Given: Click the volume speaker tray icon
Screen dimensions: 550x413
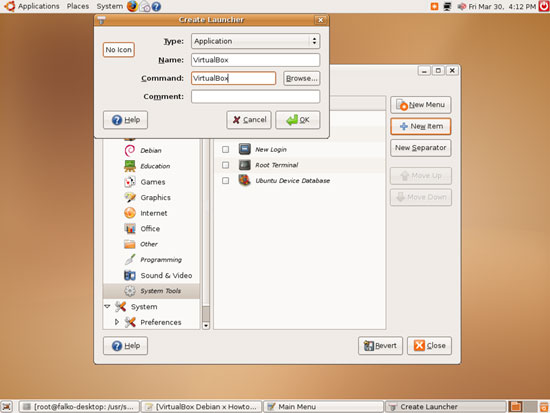Looking at the screenshot, I should click(462, 6).
